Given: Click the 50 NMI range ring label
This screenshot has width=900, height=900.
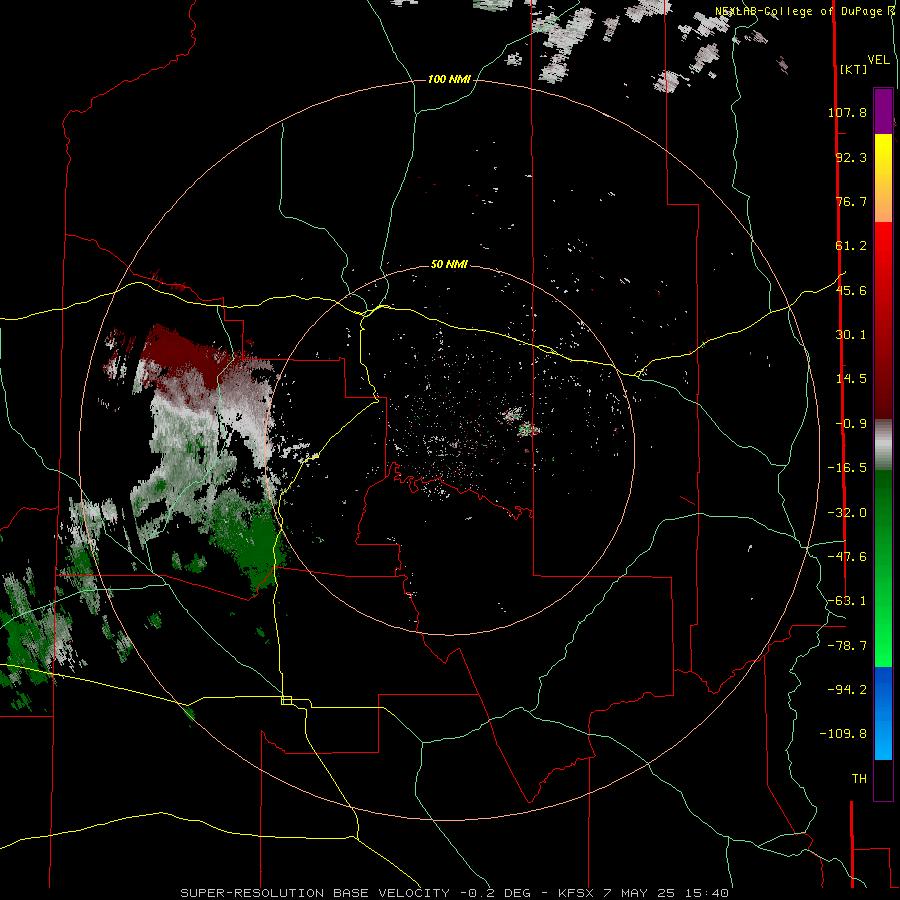Looking at the screenshot, I should click(449, 264).
